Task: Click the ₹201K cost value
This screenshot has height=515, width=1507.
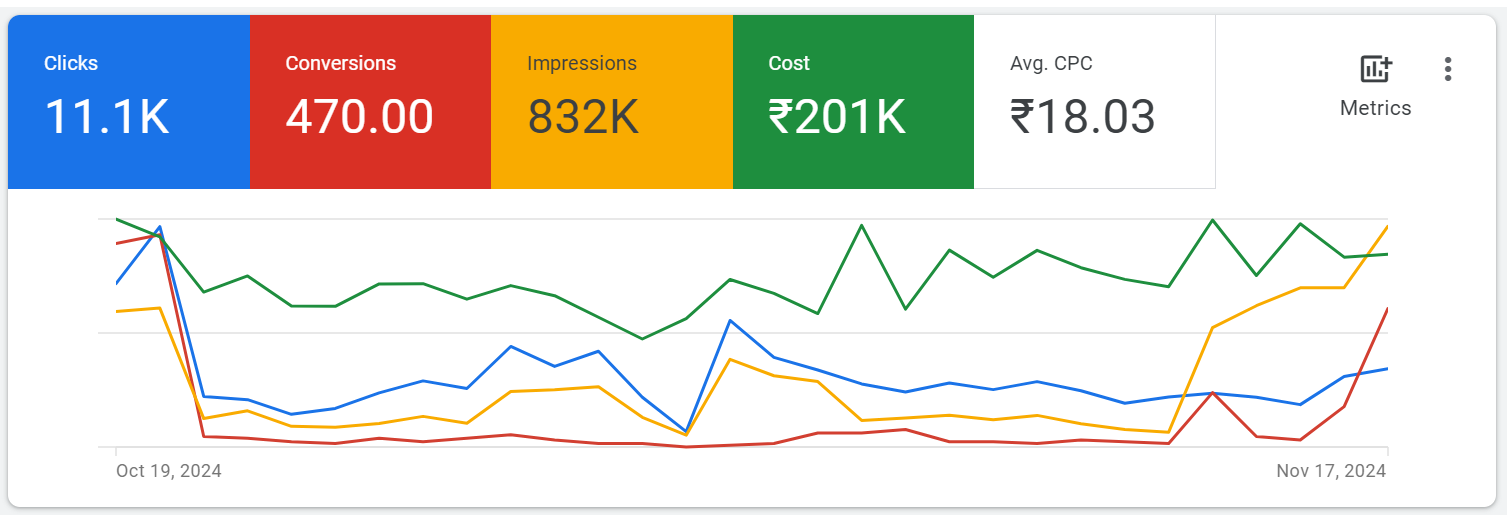Action: (x=837, y=117)
